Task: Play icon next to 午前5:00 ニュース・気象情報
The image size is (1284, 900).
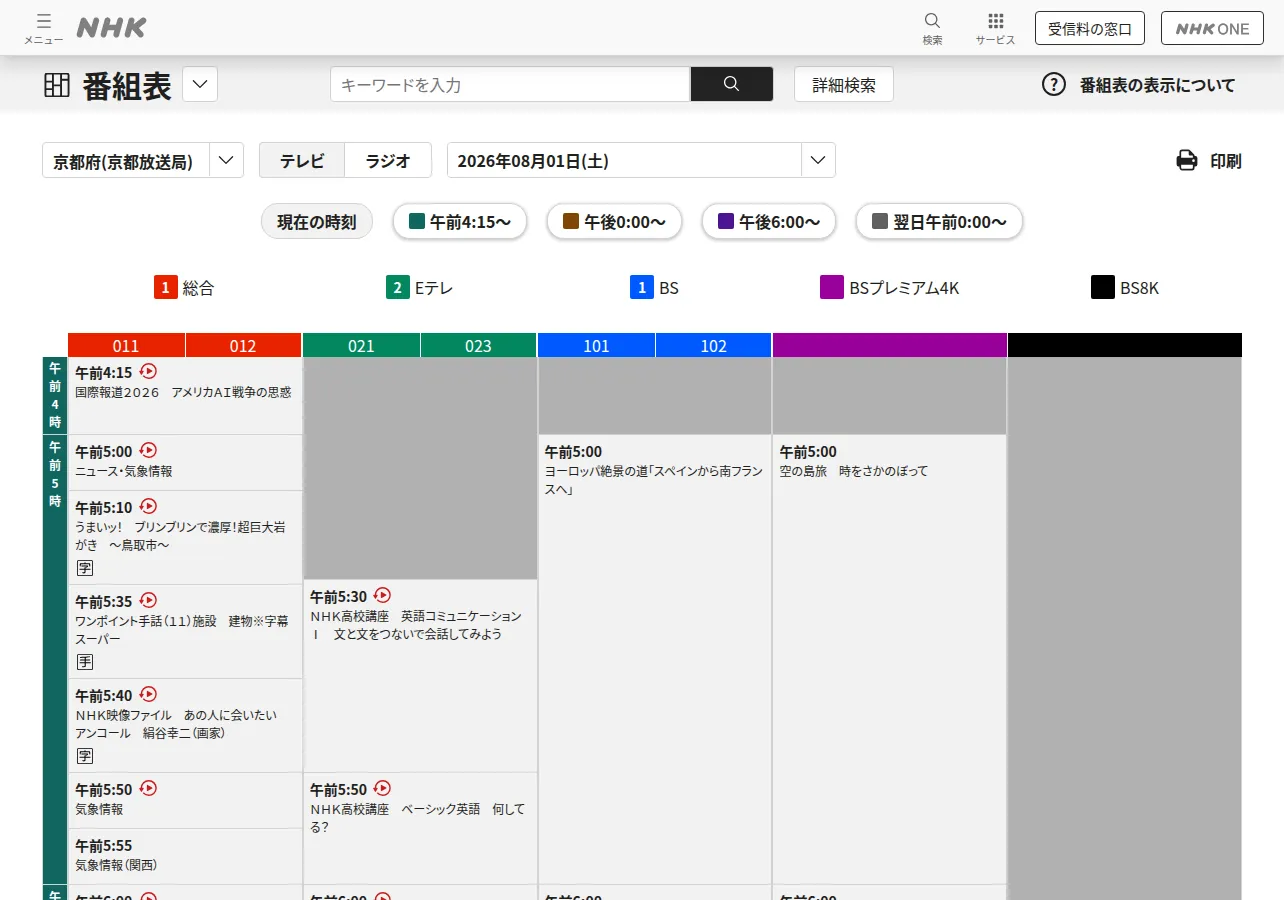Action: point(148,450)
